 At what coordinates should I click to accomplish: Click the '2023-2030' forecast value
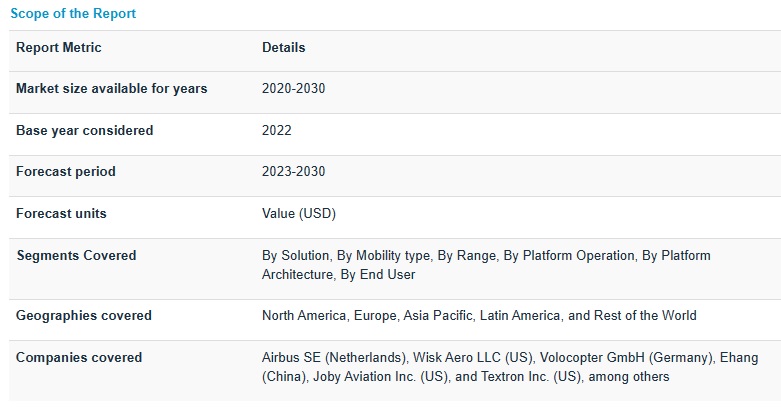[x=294, y=172]
